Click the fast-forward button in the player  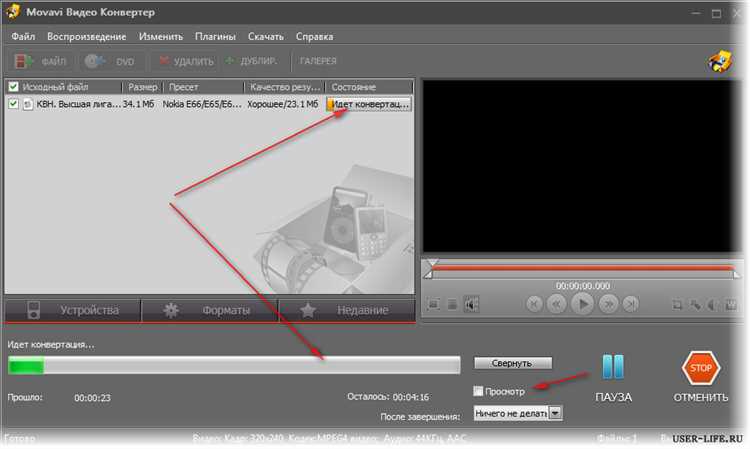(x=608, y=304)
